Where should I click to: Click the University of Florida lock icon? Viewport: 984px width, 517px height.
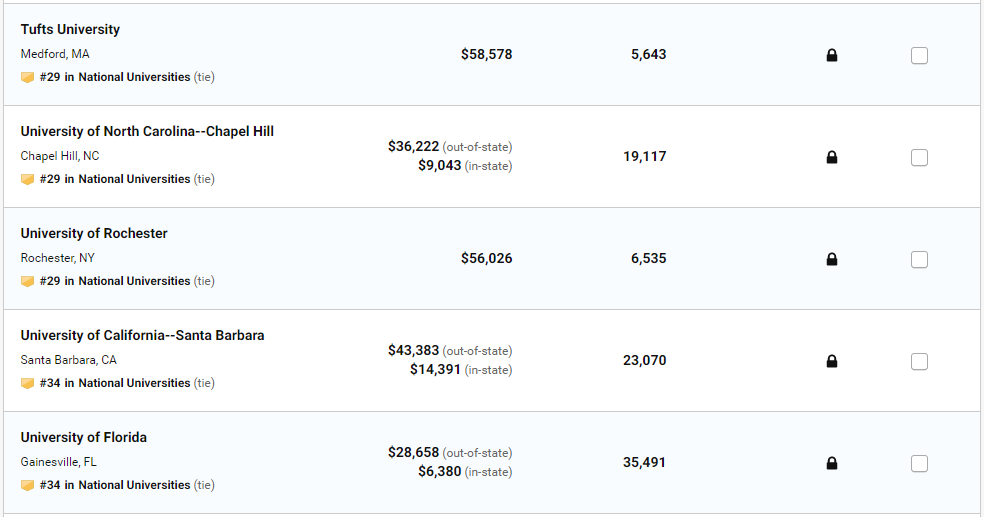pos(831,464)
